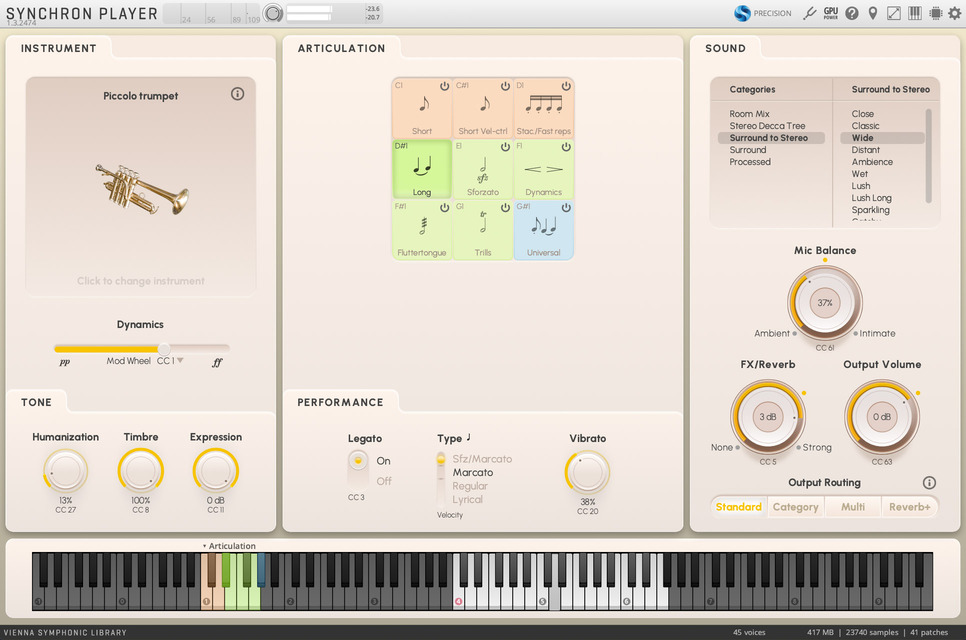Adjust the Dynamics slider handle

[x=163, y=349]
